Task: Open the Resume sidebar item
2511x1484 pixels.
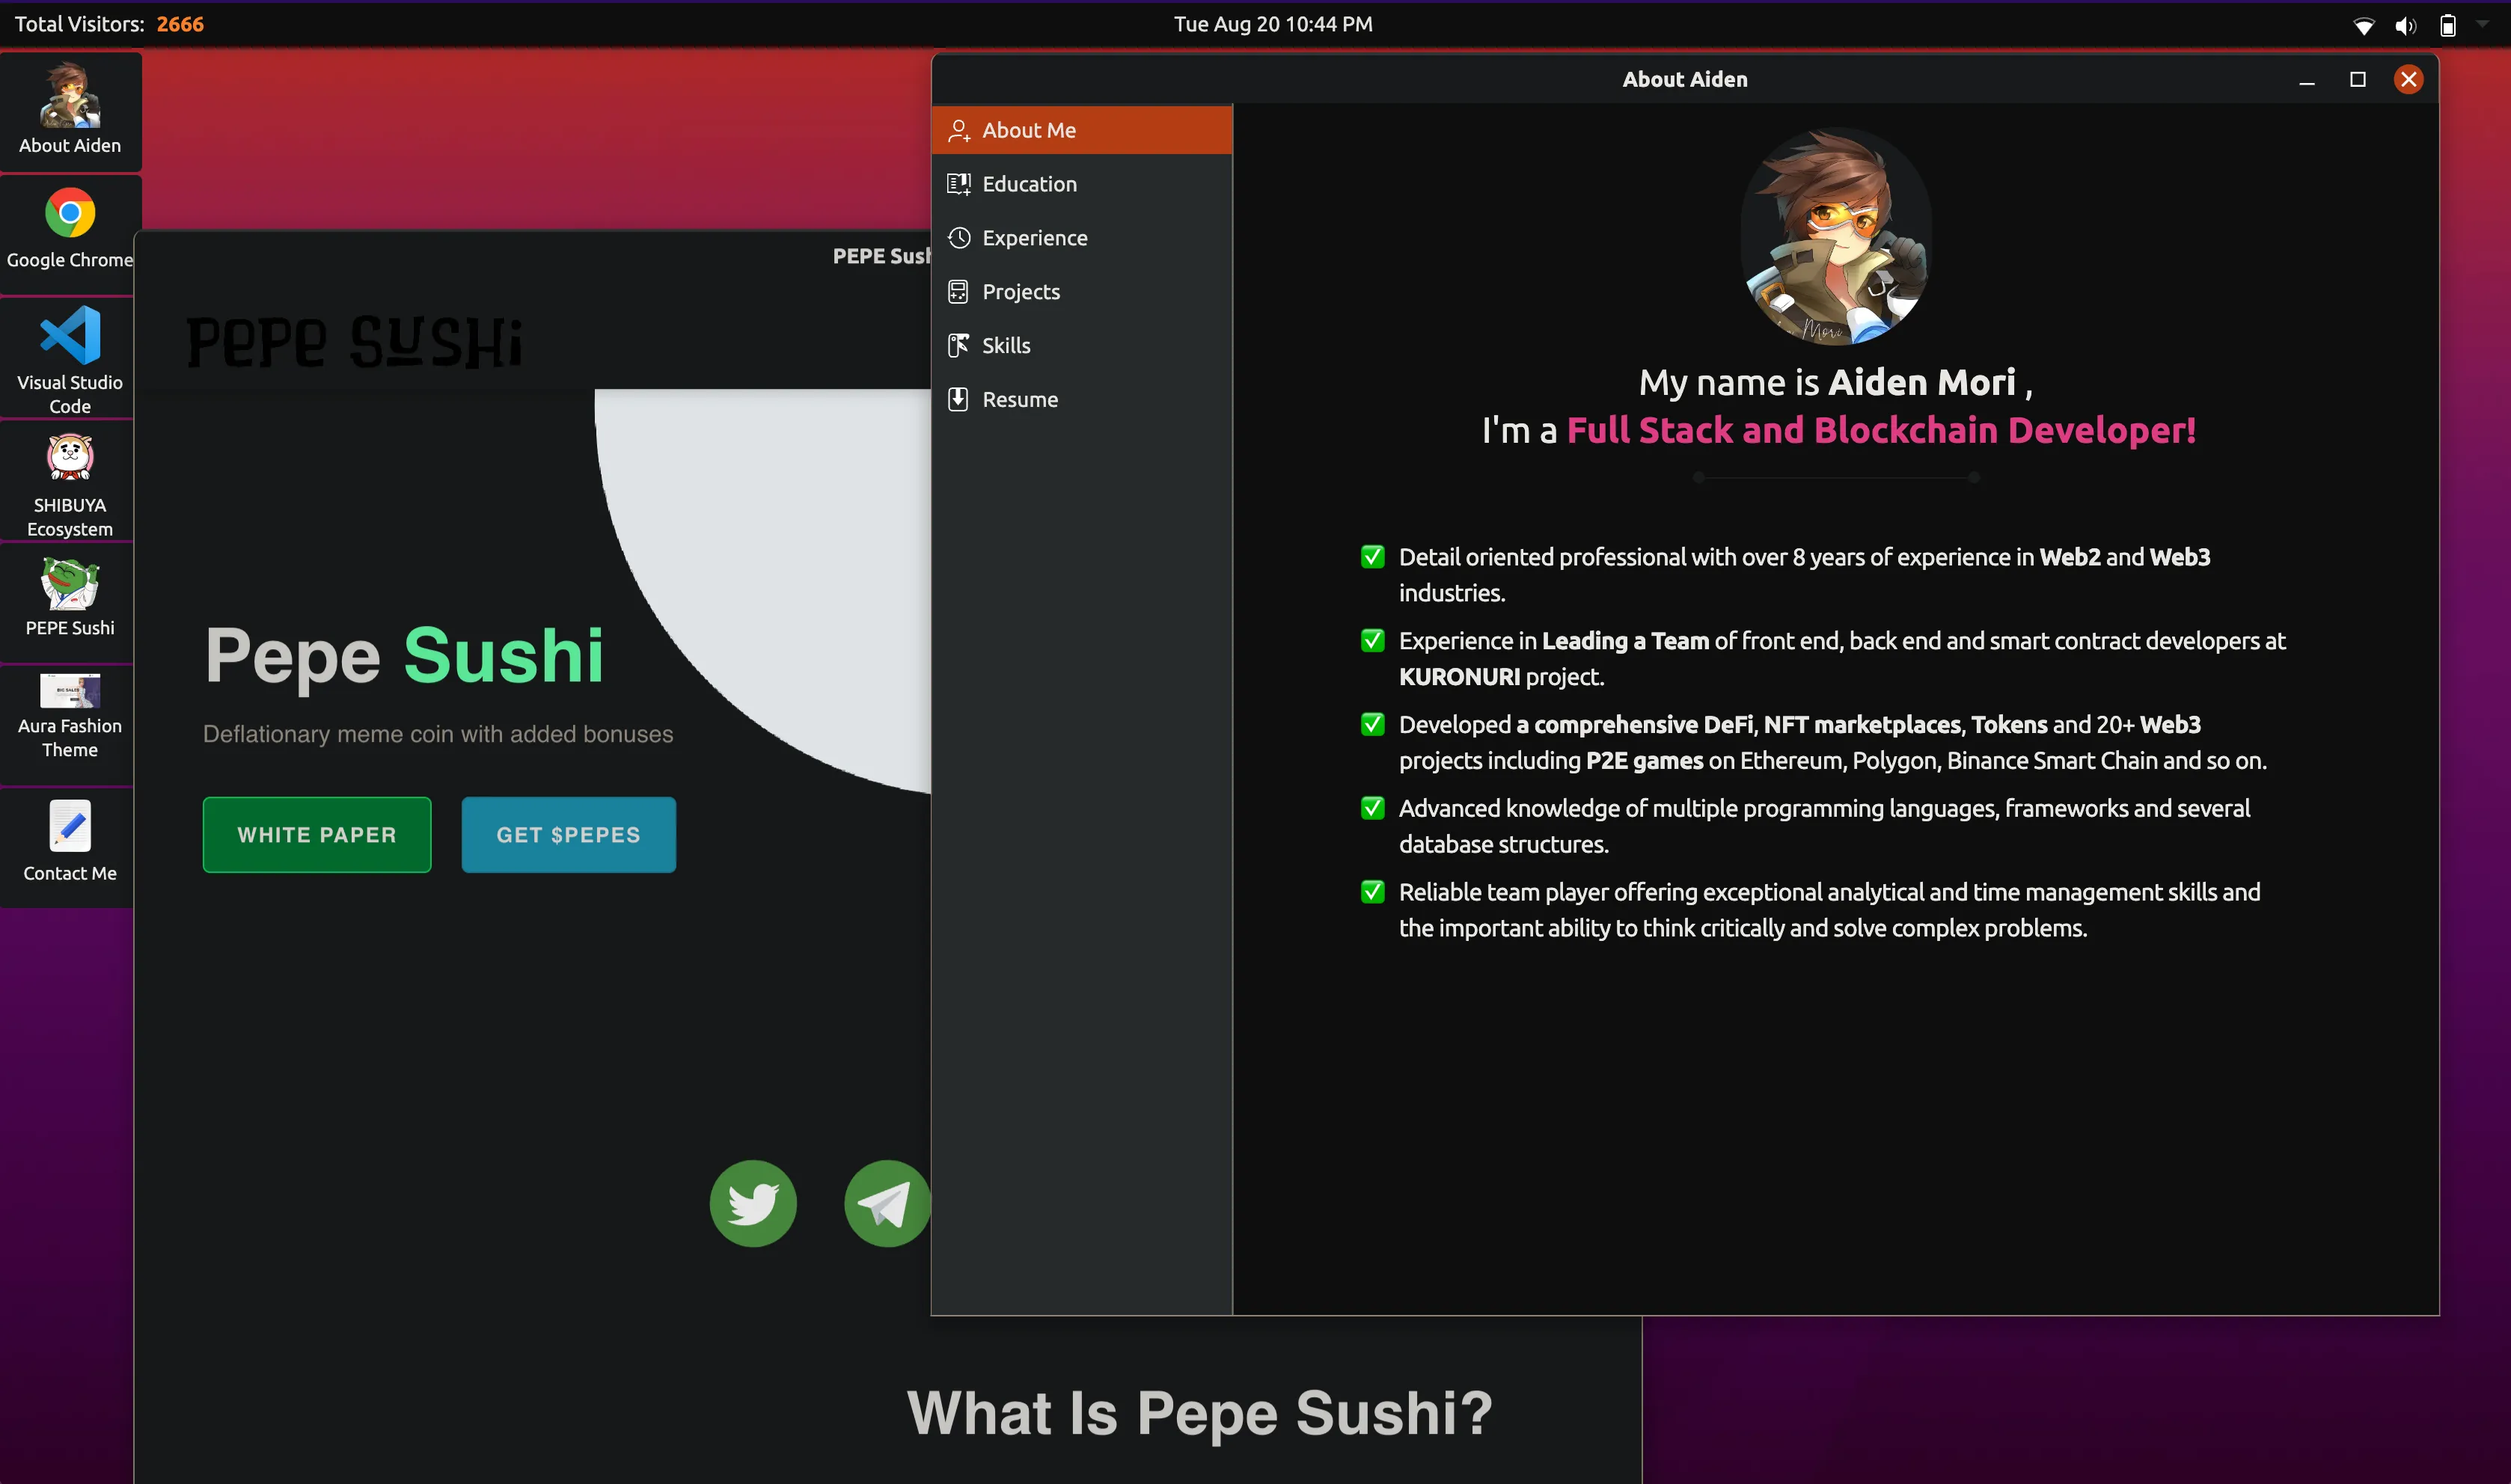Action: [x=1019, y=400]
